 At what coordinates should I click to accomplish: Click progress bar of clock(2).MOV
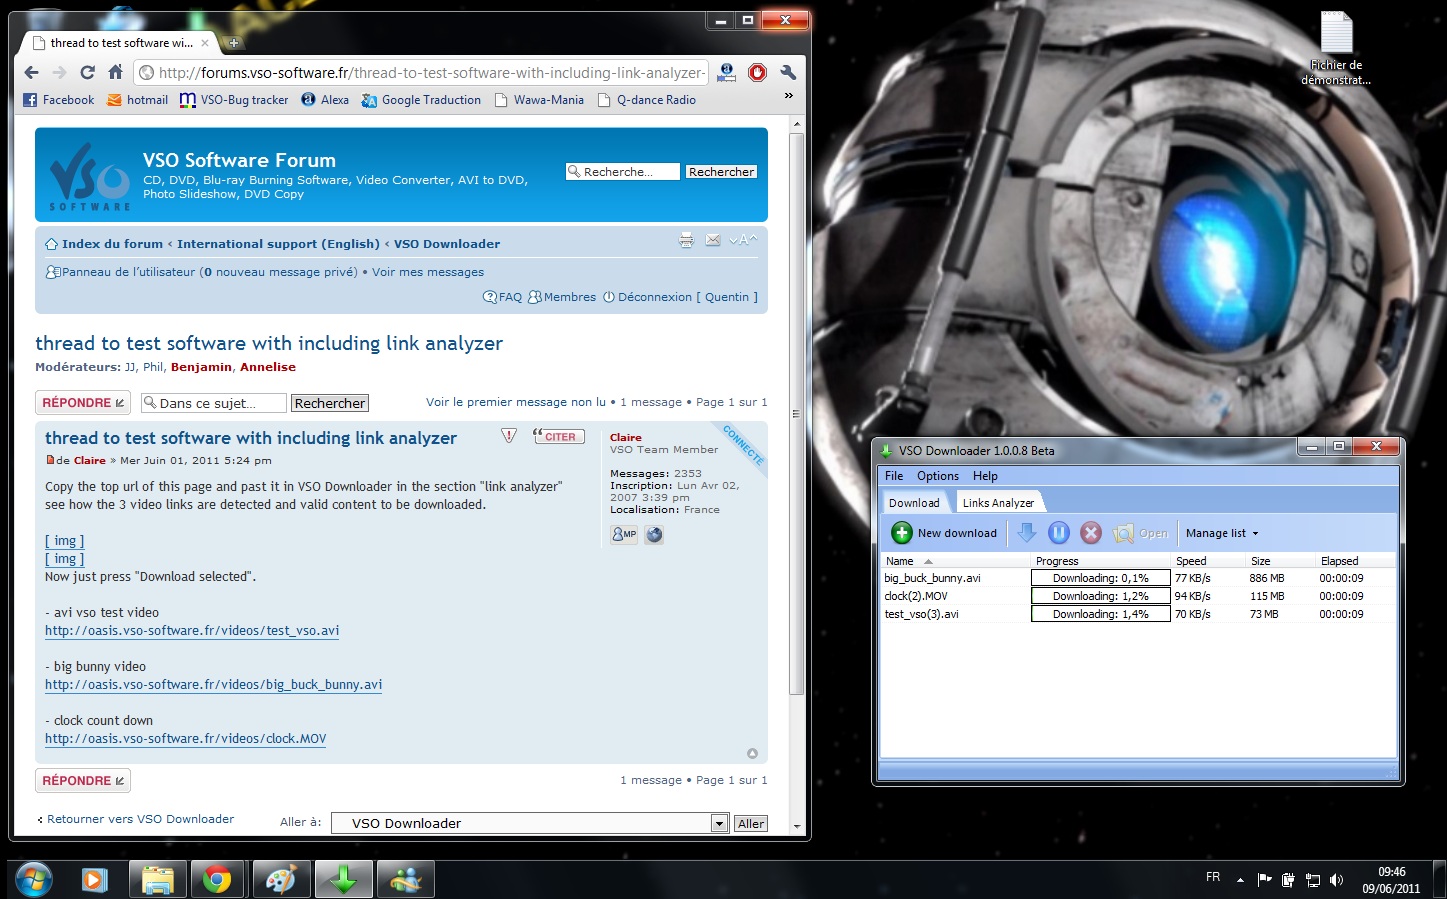(x=1100, y=596)
